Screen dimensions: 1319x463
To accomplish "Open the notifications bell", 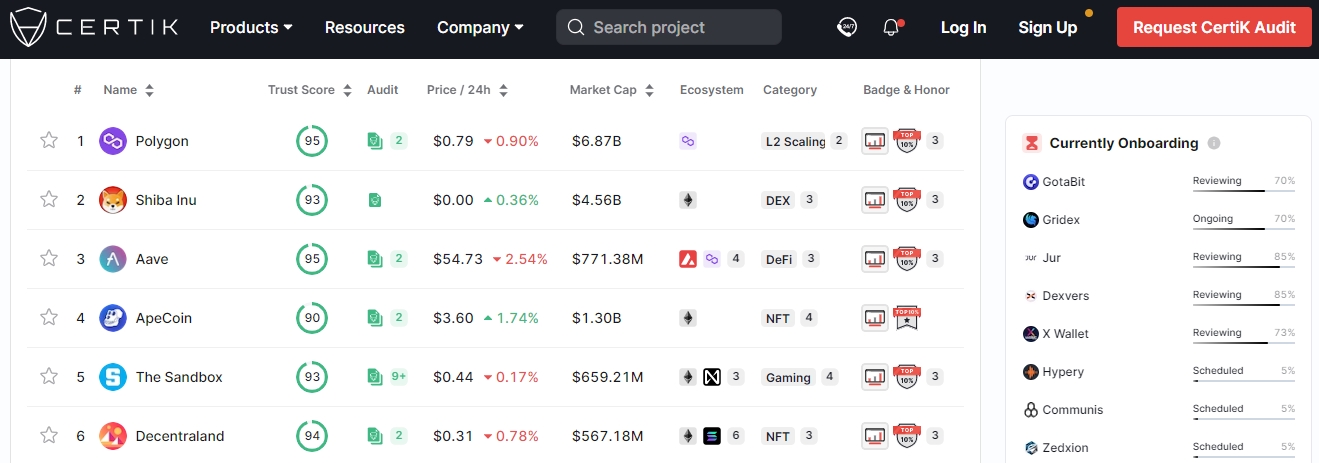I will point(891,28).
